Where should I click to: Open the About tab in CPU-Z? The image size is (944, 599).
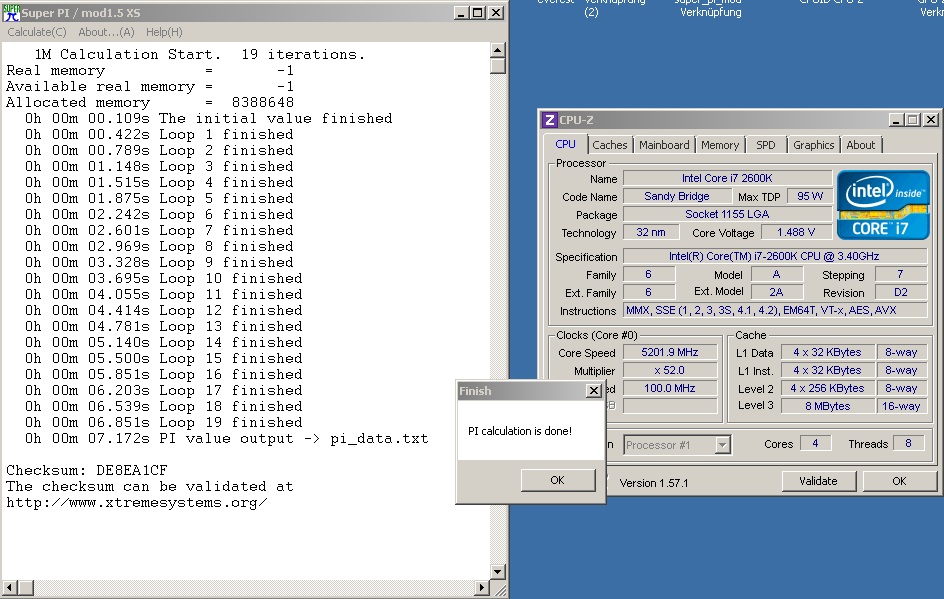click(860, 145)
